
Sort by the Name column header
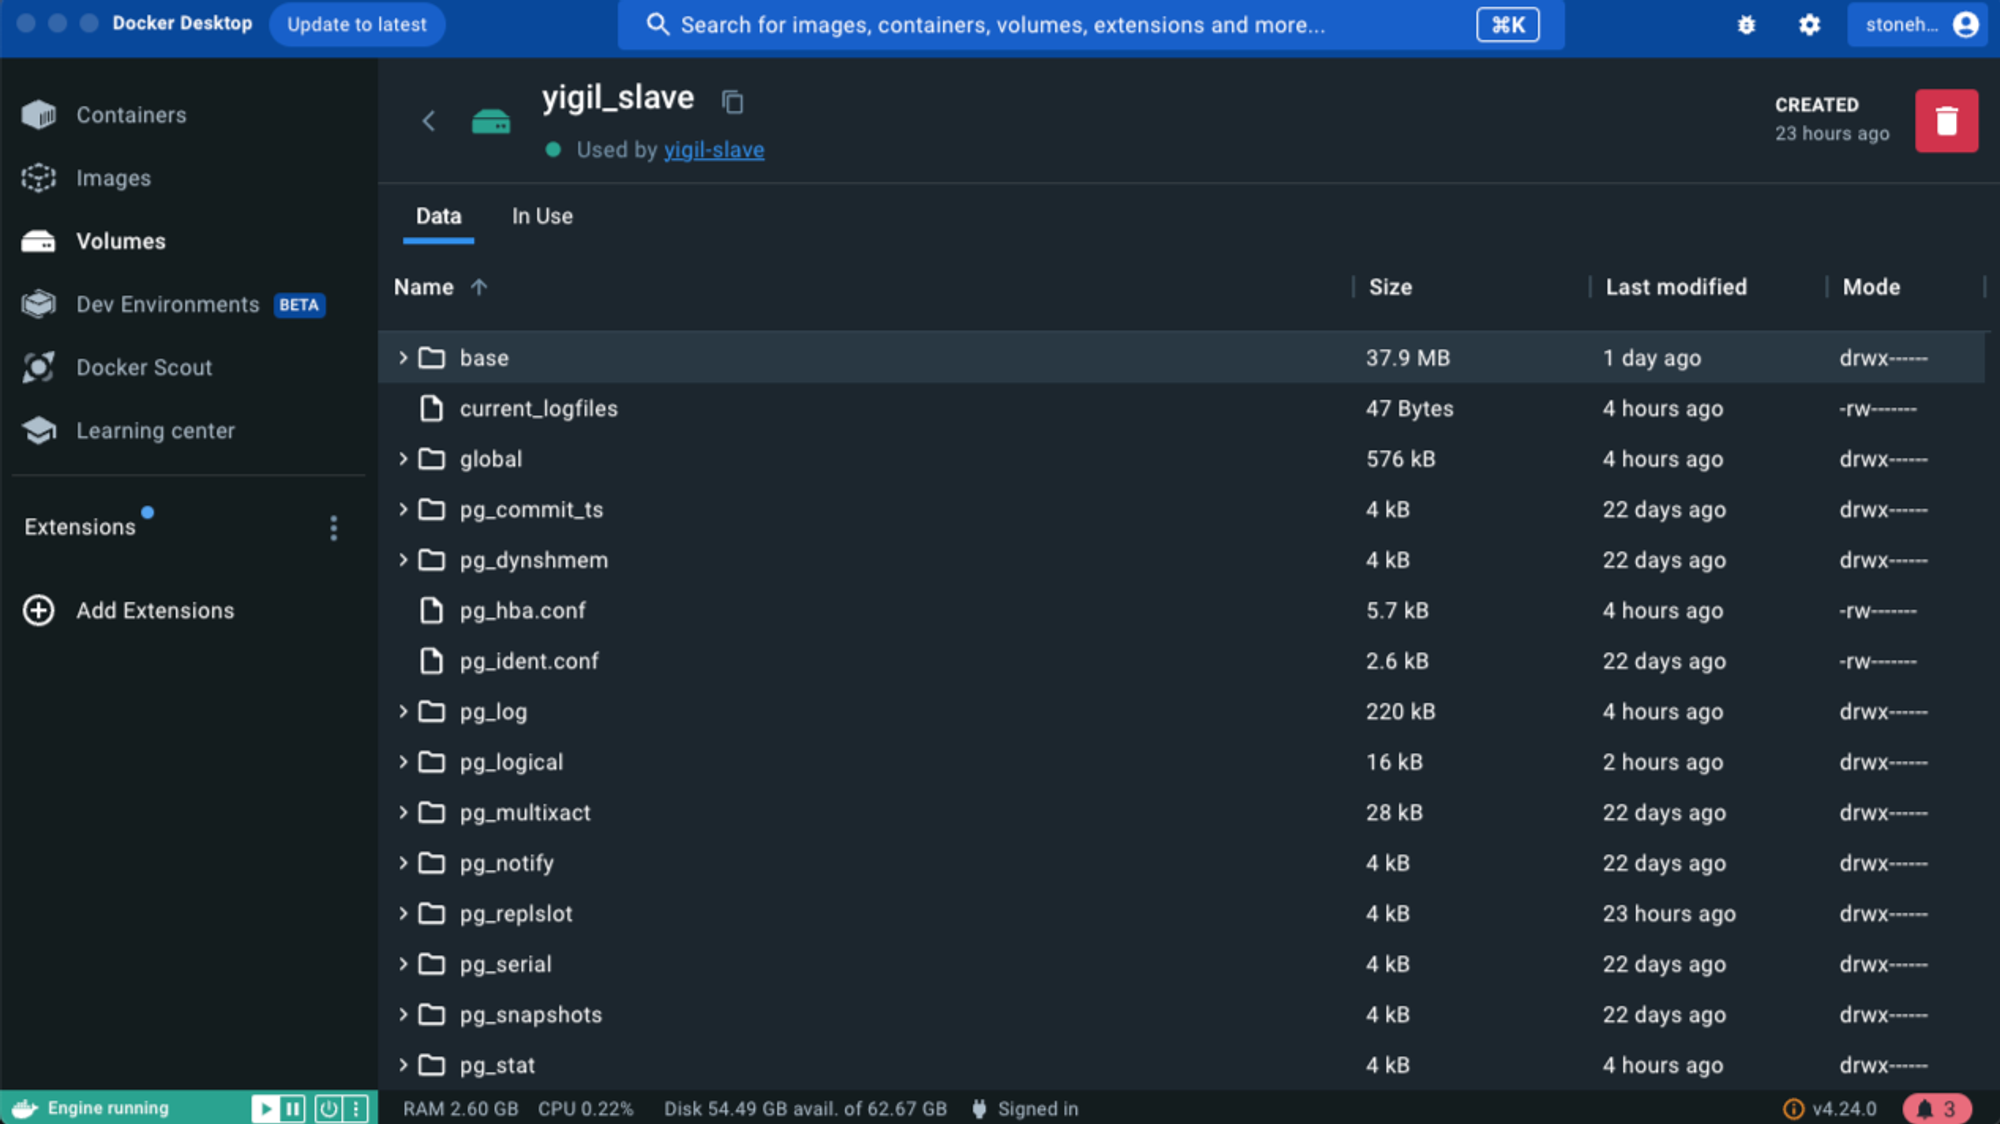423,287
